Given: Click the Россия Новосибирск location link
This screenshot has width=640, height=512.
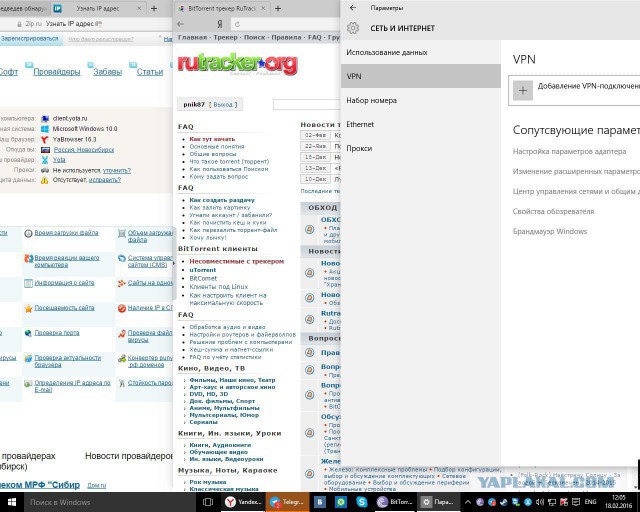Looking at the screenshot, I should 84,149.
